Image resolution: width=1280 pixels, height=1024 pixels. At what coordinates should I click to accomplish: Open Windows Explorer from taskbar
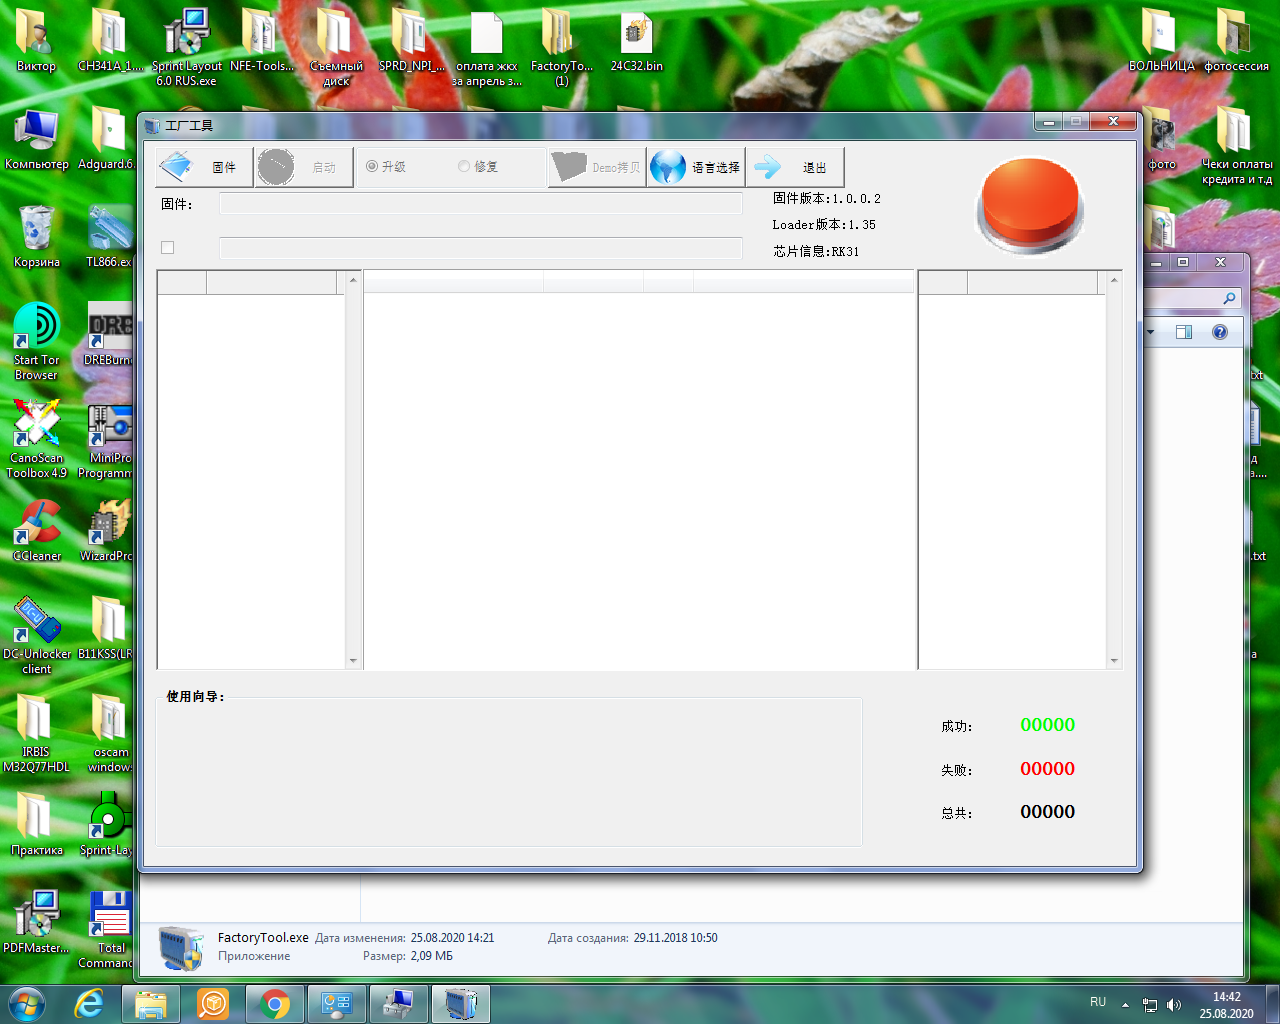click(151, 1003)
